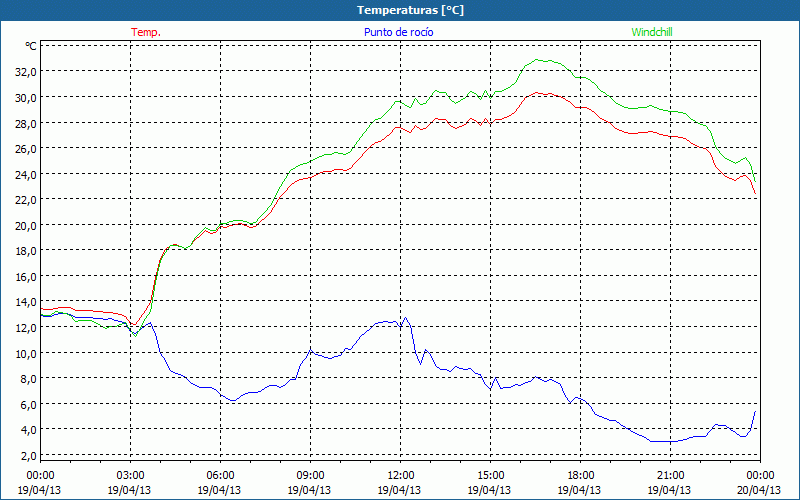Click the 18,0 y-axis value
Image resolution: width=800 pixels, height=500 pixels.
(27, 251)
